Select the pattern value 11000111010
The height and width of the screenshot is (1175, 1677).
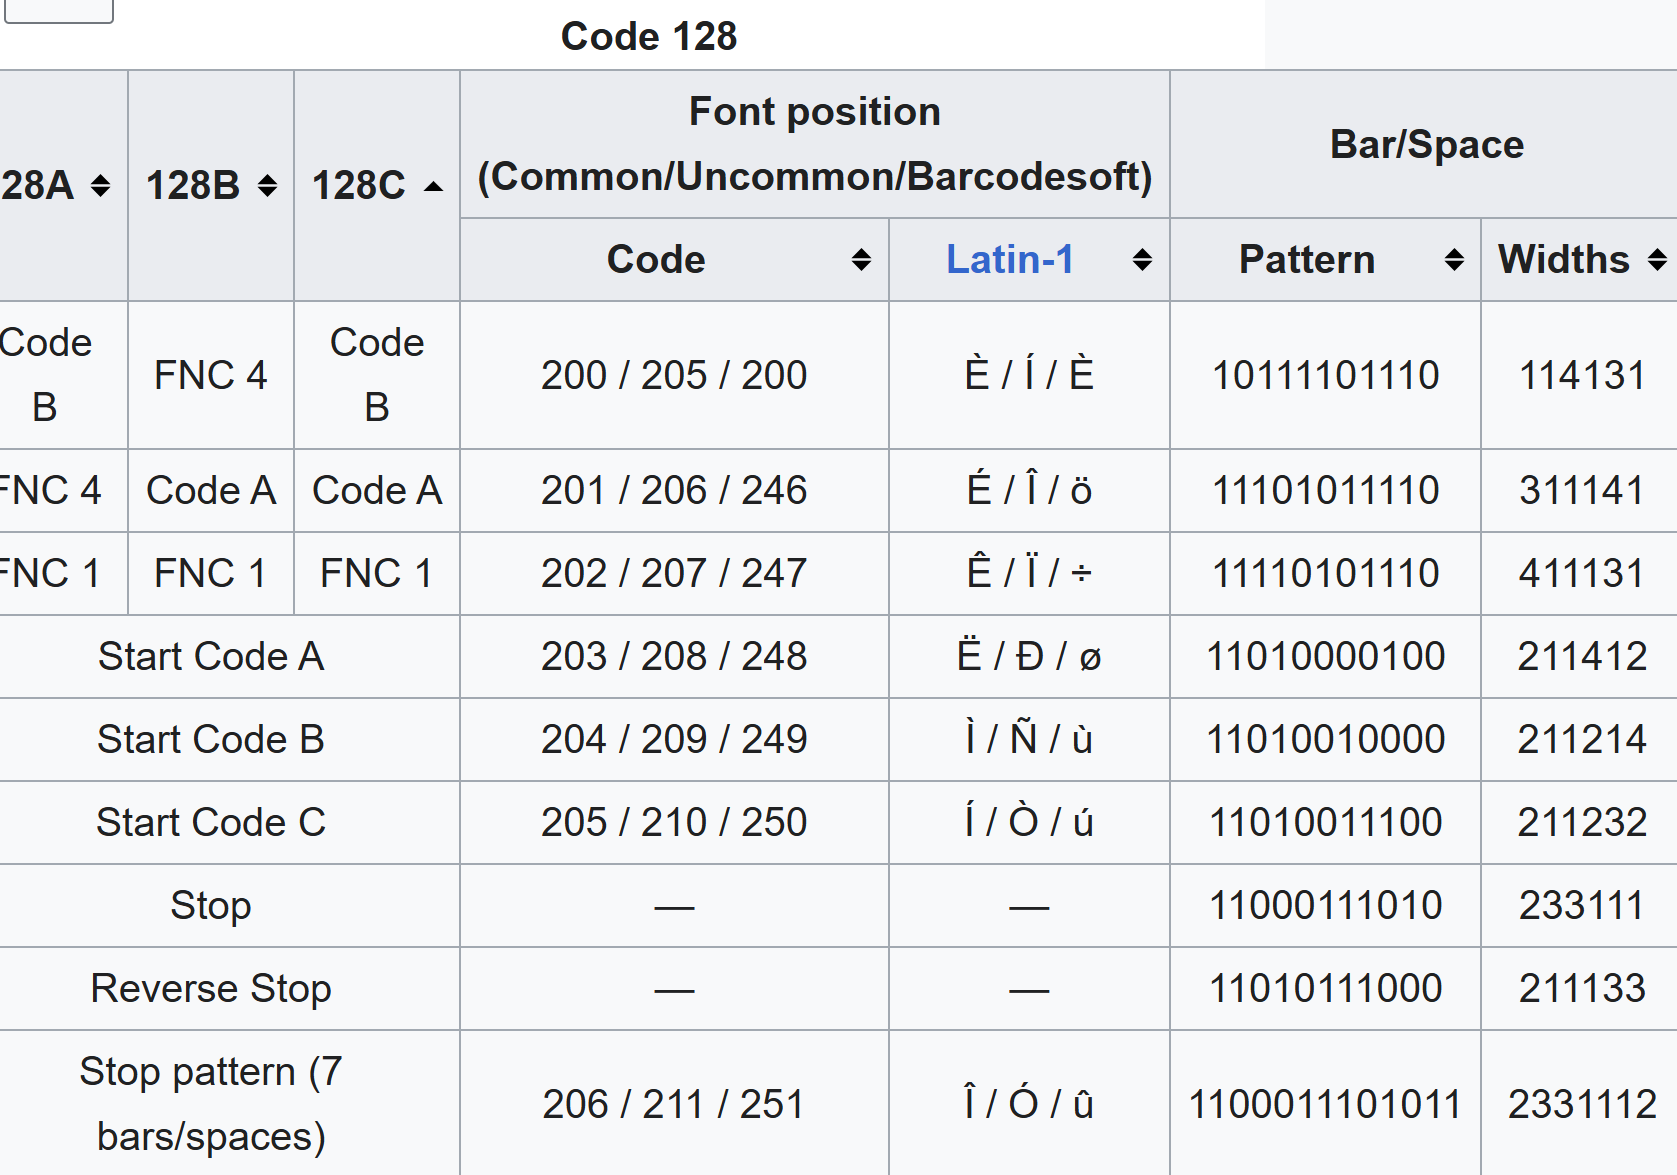(x=1325, y=906)
